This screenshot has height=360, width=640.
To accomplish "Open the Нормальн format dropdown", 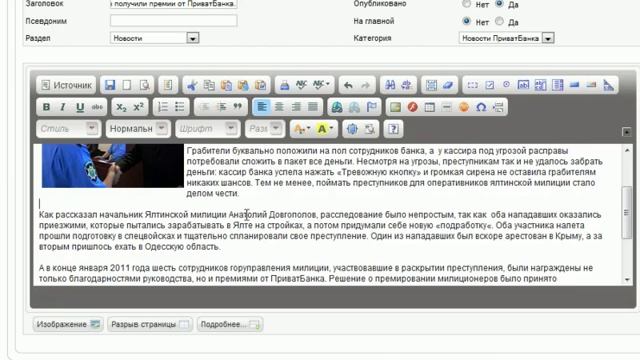I will coord(138,129).
